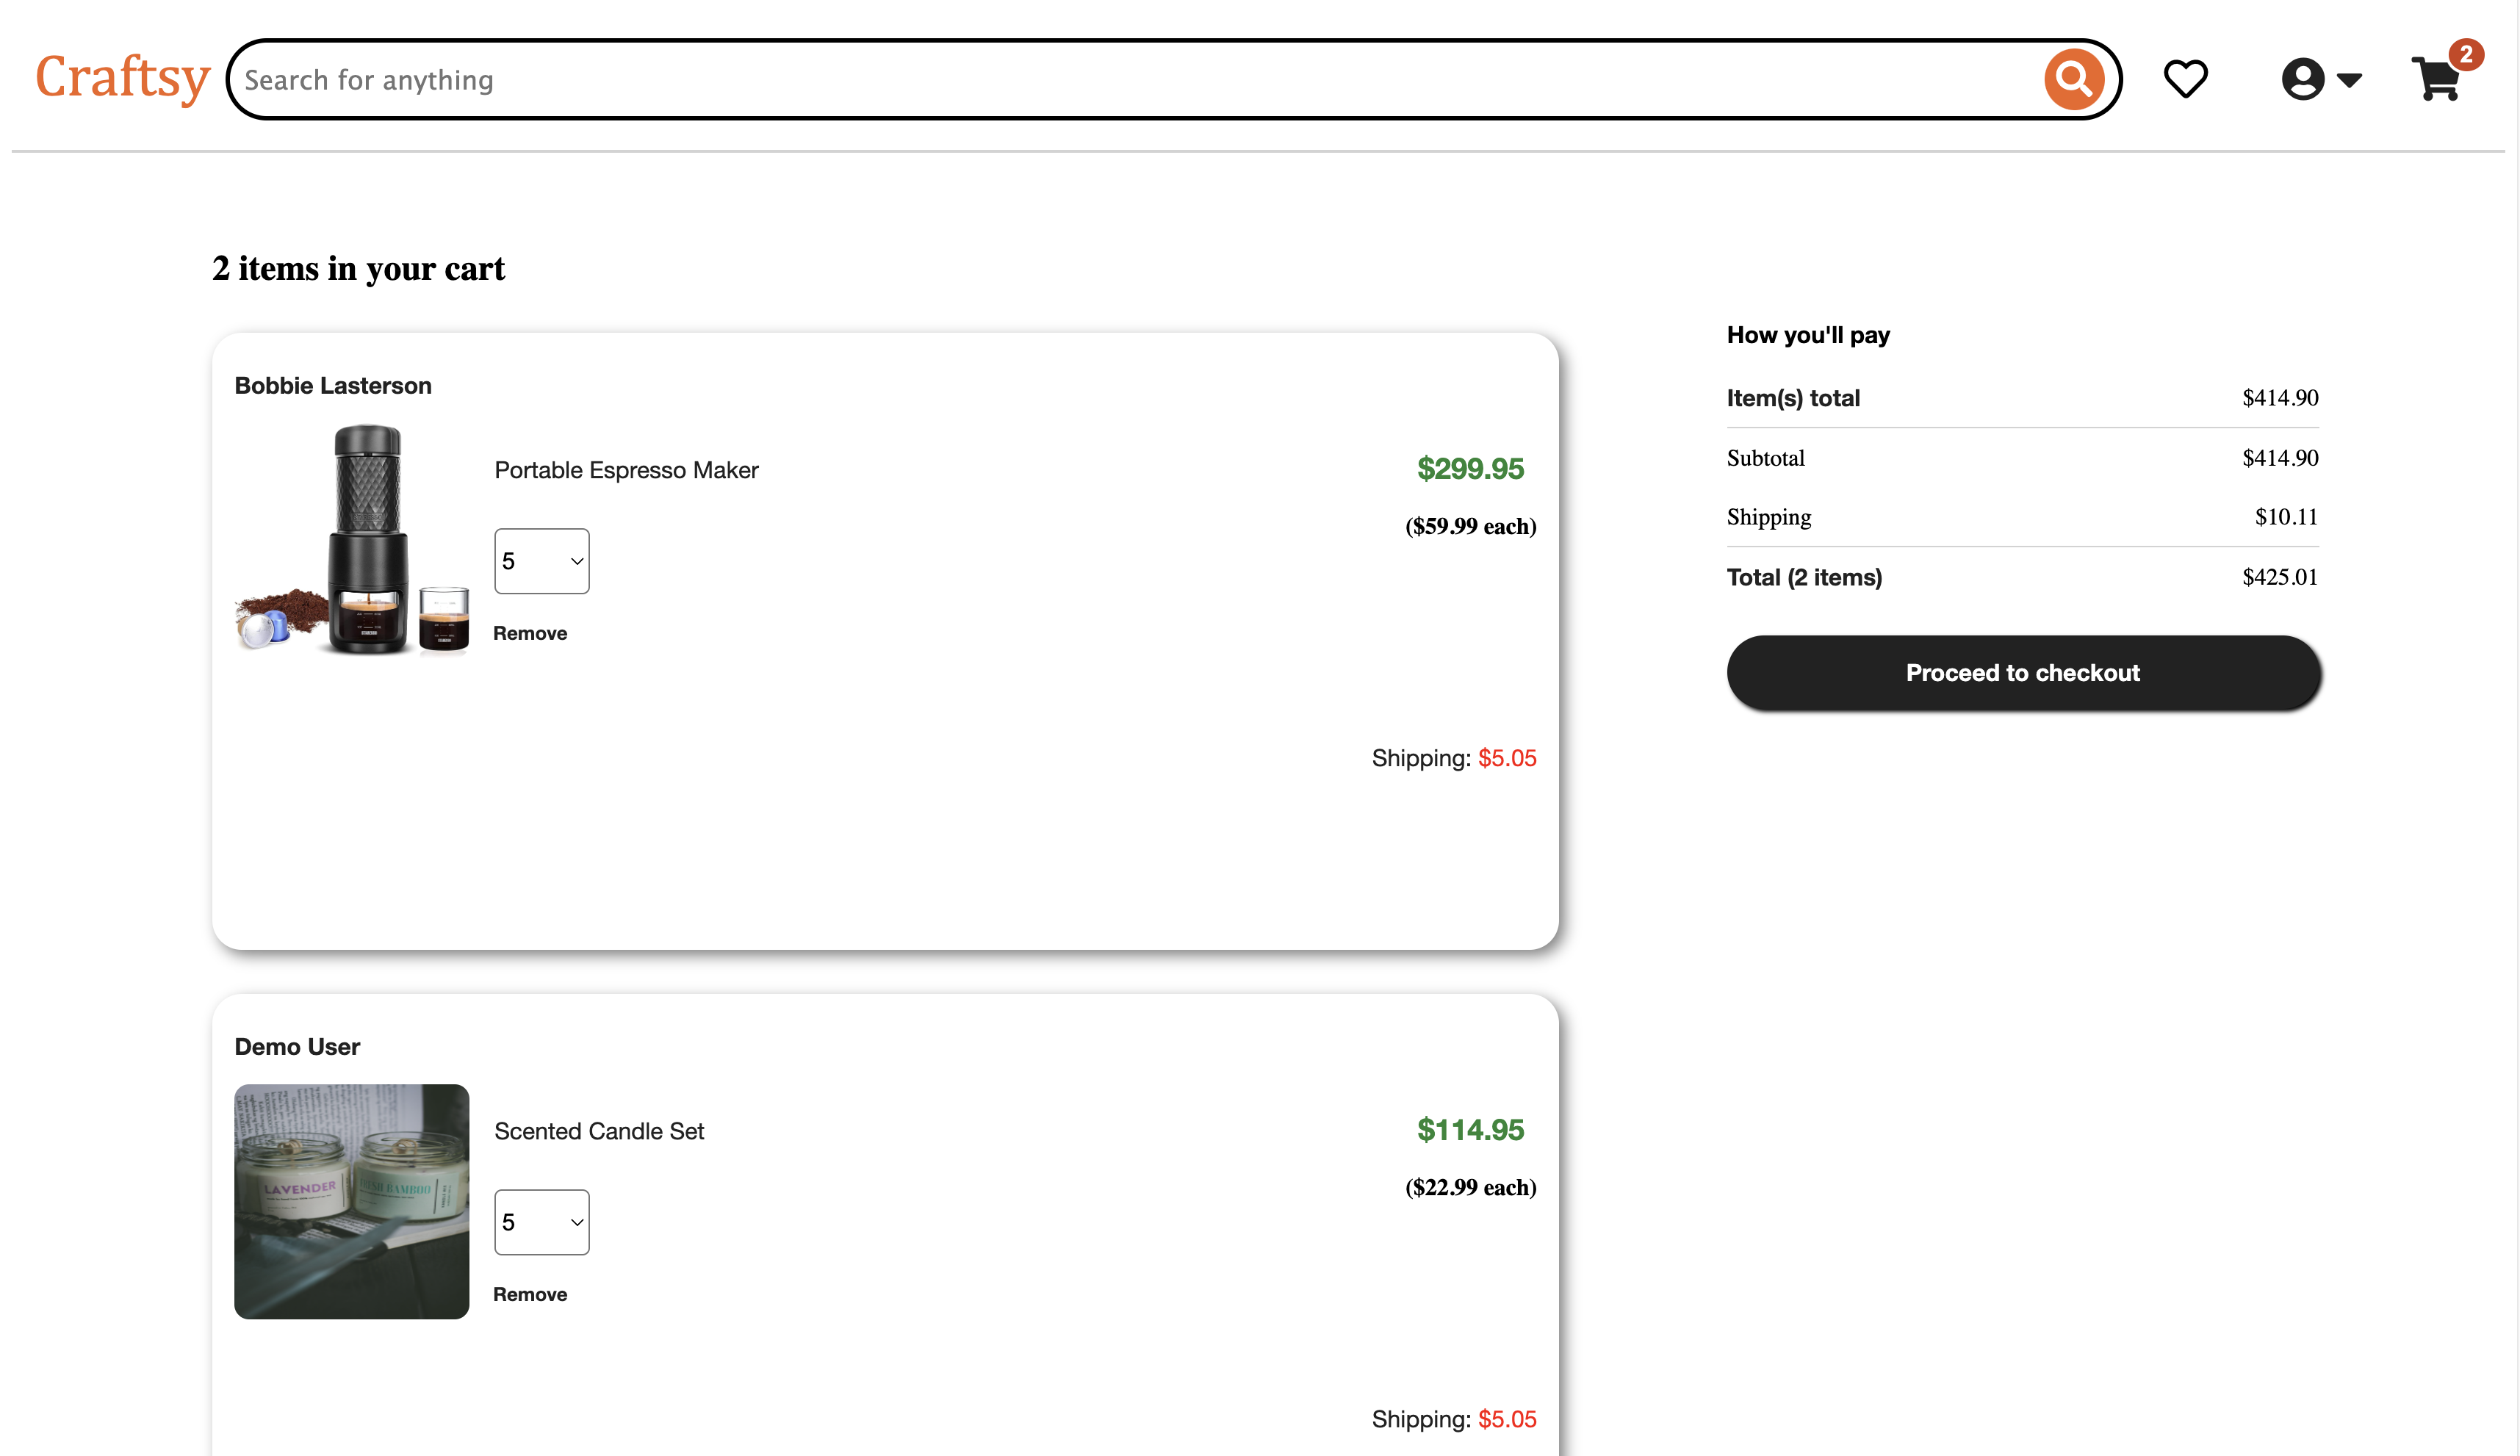Remove Portable Espresso Maker from cart

(x=530, y=633)
